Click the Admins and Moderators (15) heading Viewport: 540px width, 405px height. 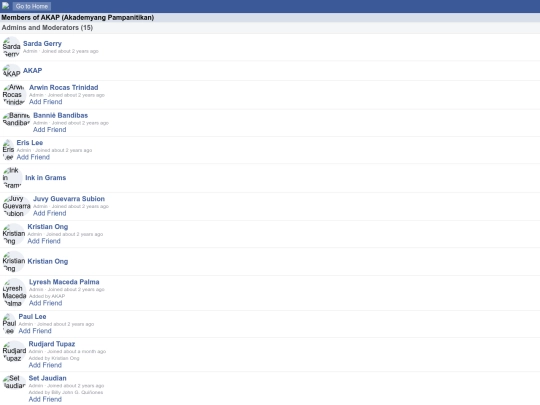(47, 28)
